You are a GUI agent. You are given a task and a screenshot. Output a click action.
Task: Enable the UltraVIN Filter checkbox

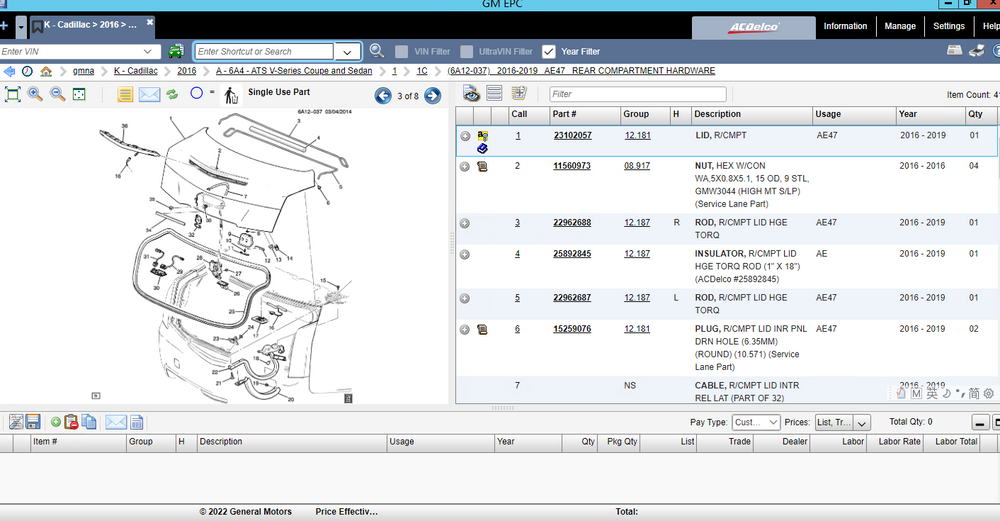(x=467, y=51)
